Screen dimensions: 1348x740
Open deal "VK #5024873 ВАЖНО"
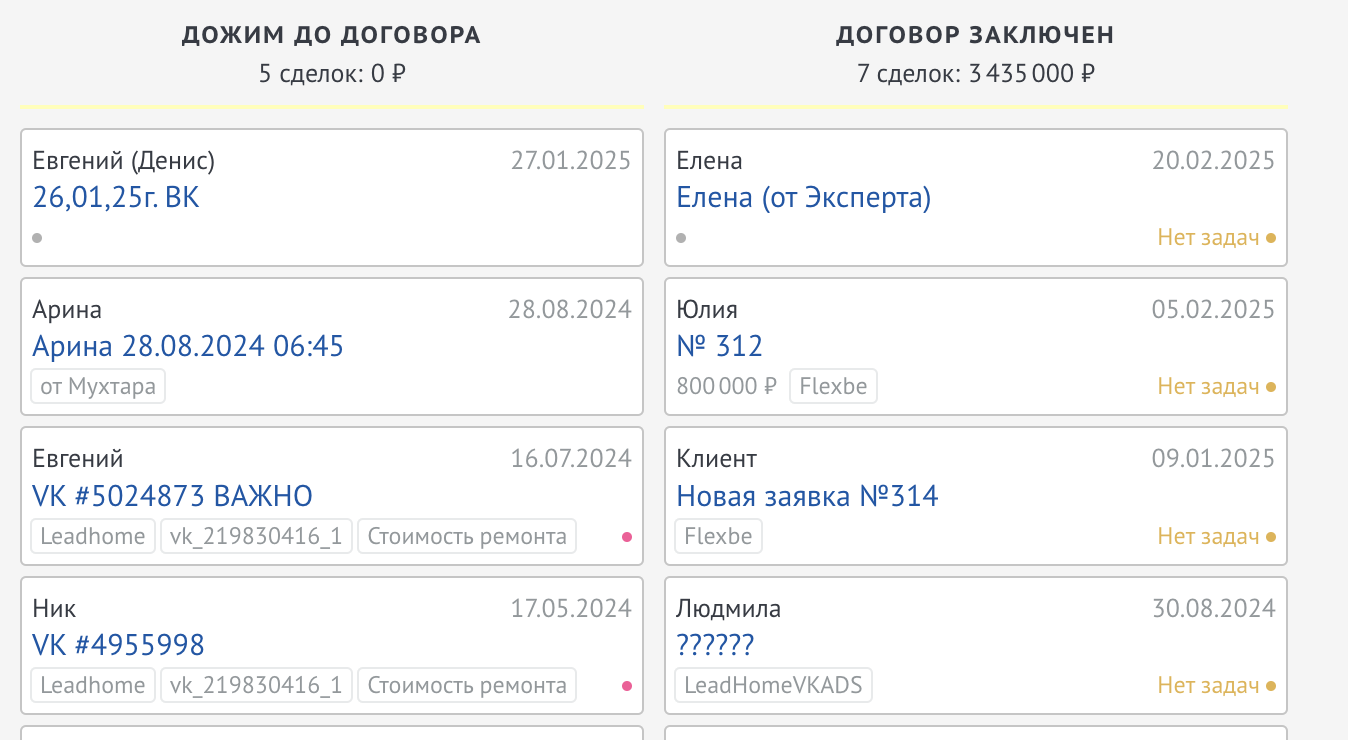click(x=172, y=496)
